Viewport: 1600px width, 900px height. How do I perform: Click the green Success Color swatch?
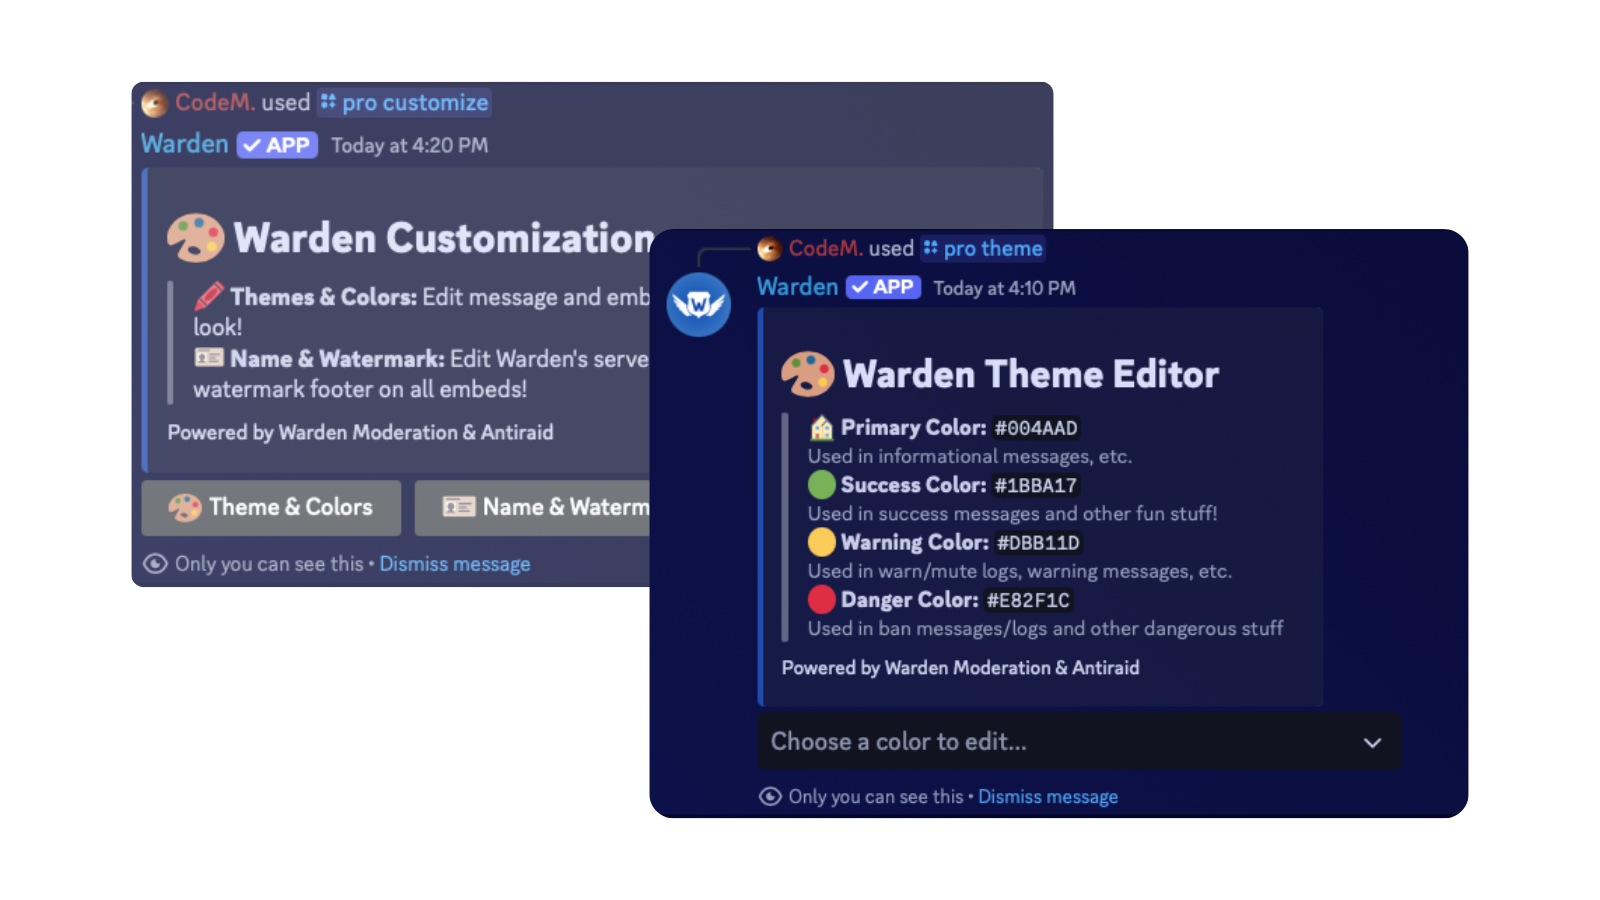click(x=821, y=485)
